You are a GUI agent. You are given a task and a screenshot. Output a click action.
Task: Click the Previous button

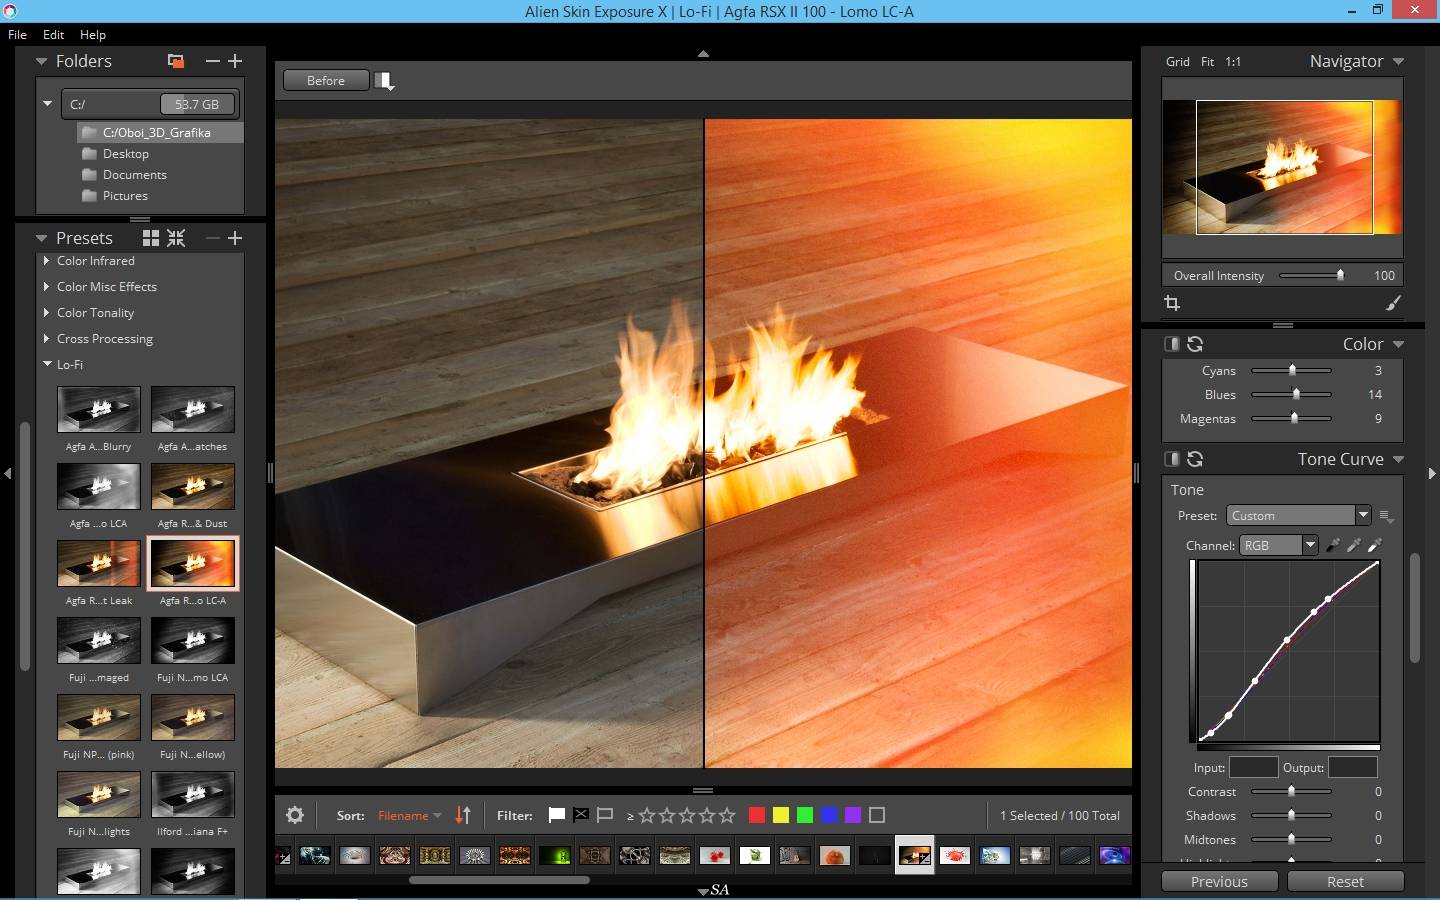(1219, 882)
